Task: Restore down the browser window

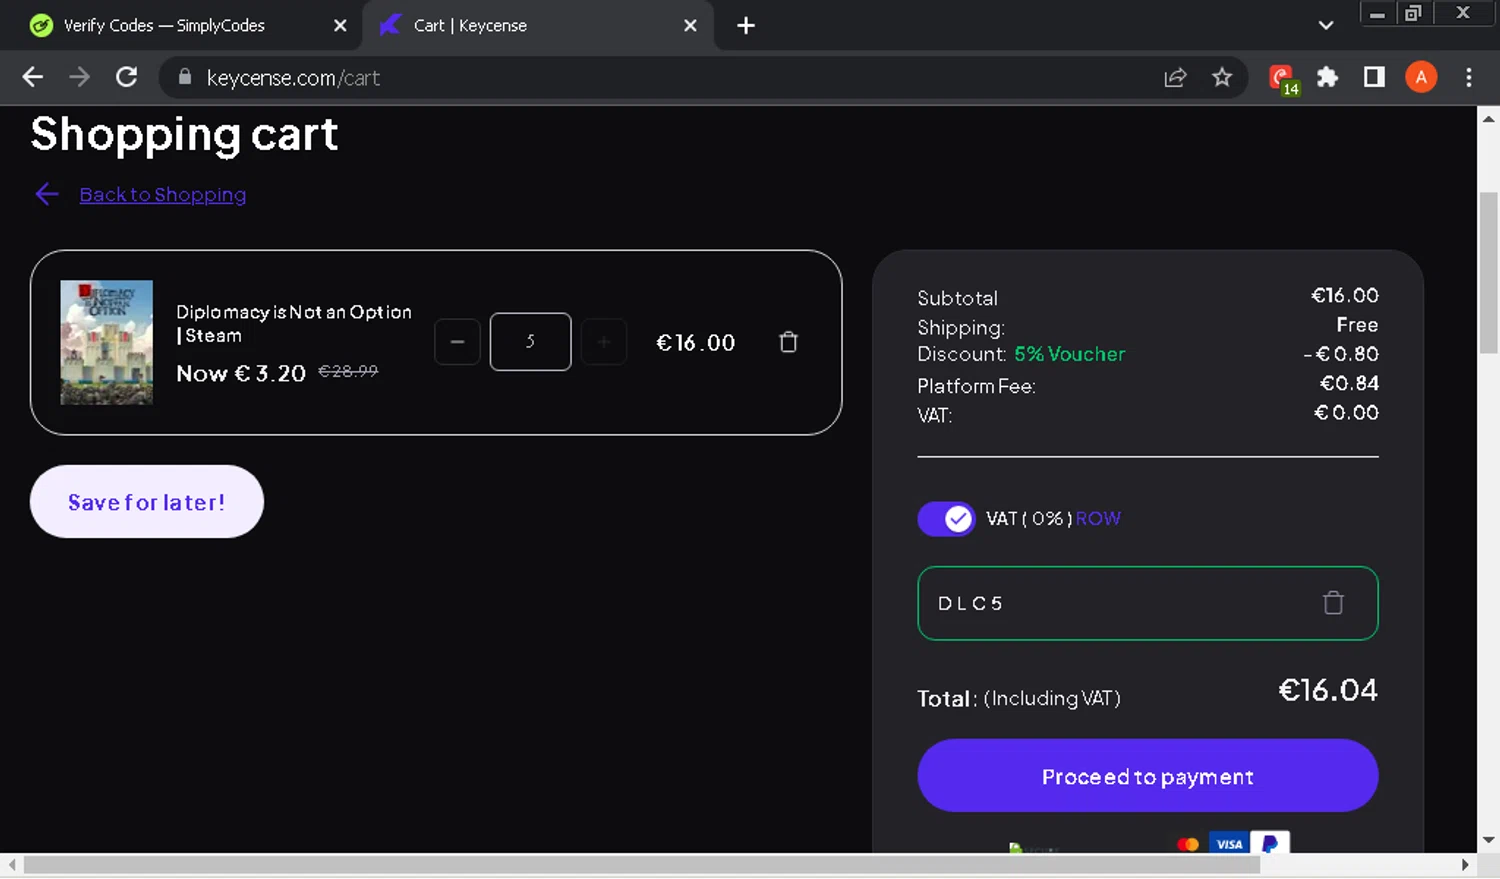Action: (x=1413, y=14)
